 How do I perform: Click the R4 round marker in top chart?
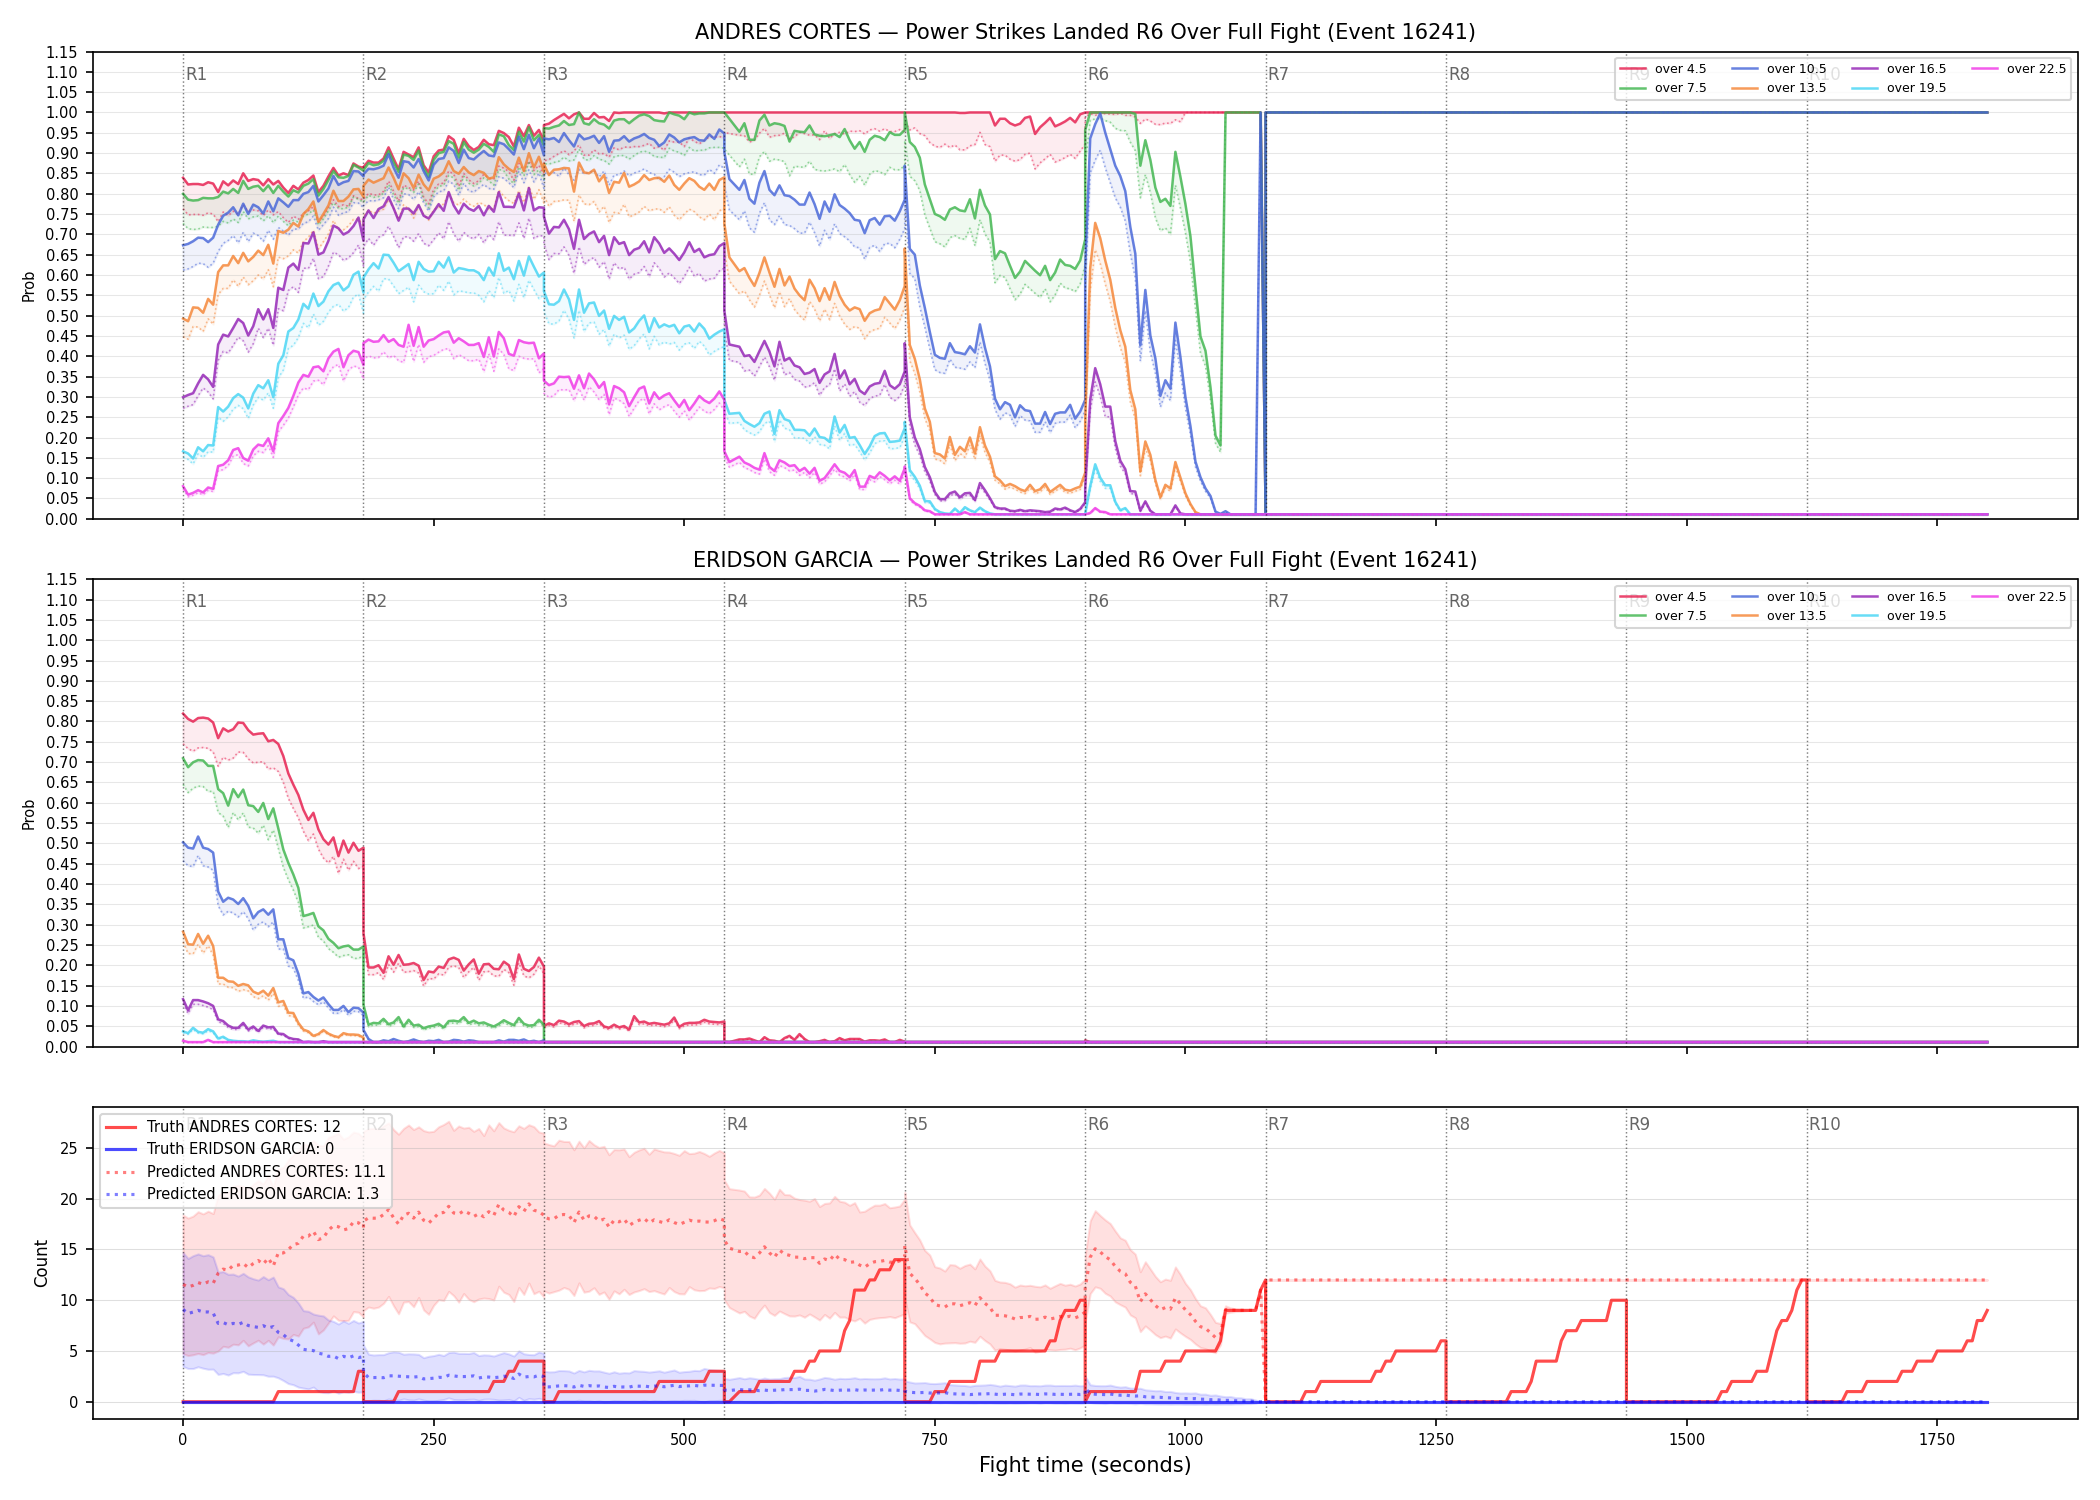click(737, 74)
